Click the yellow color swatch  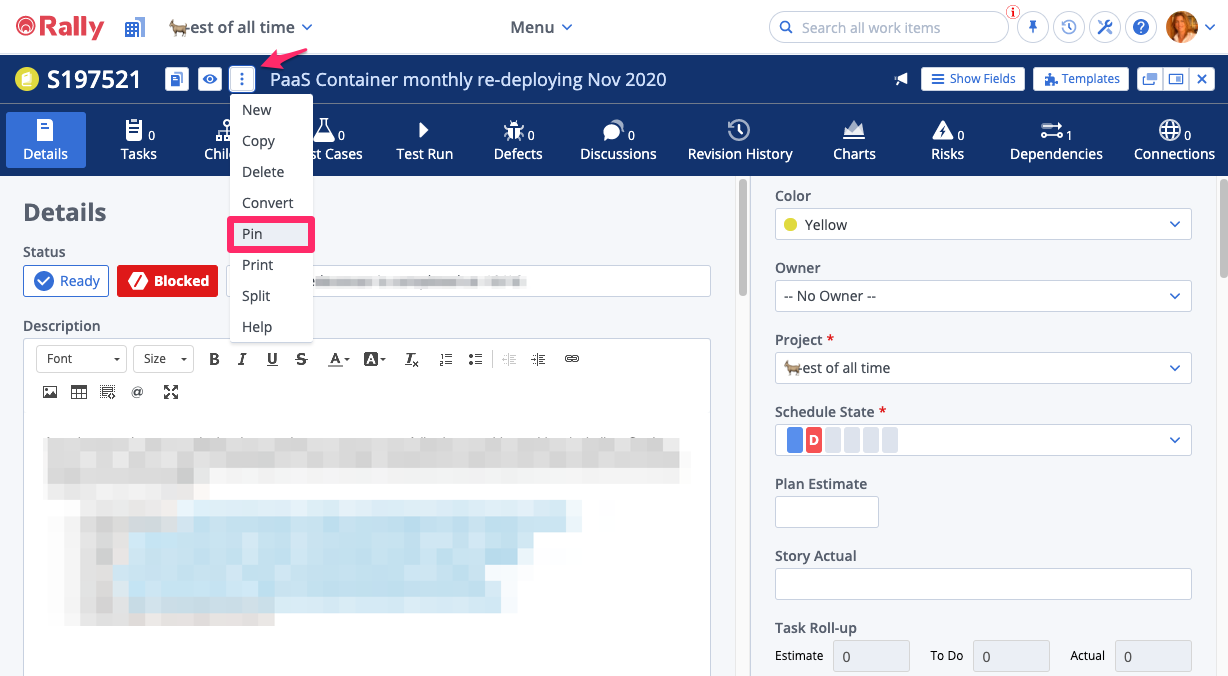click(791, 224)
